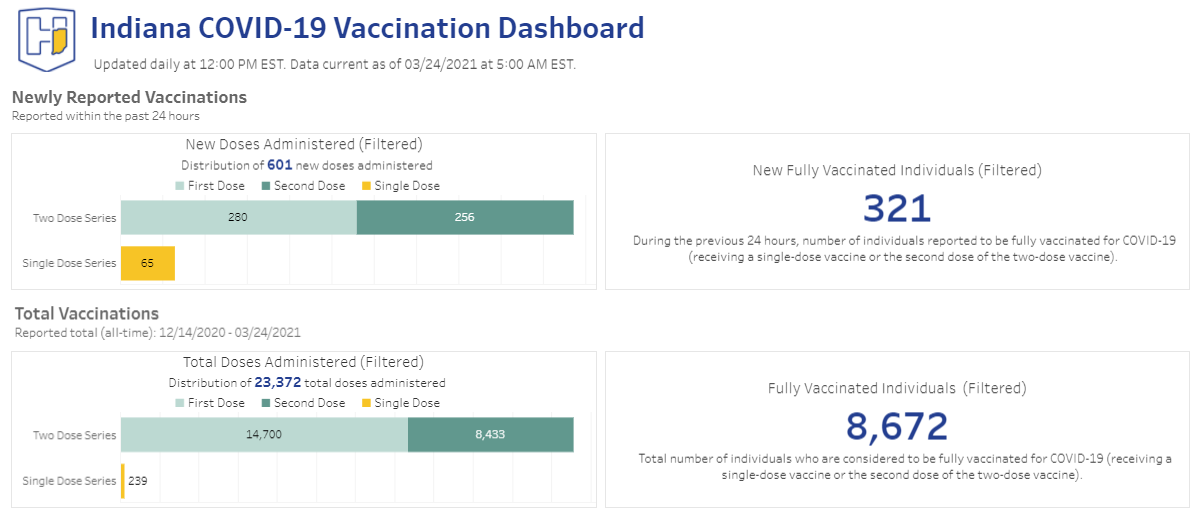1198x512 pixels.
Task: Click the 601 new doses count
Action: 279,164
